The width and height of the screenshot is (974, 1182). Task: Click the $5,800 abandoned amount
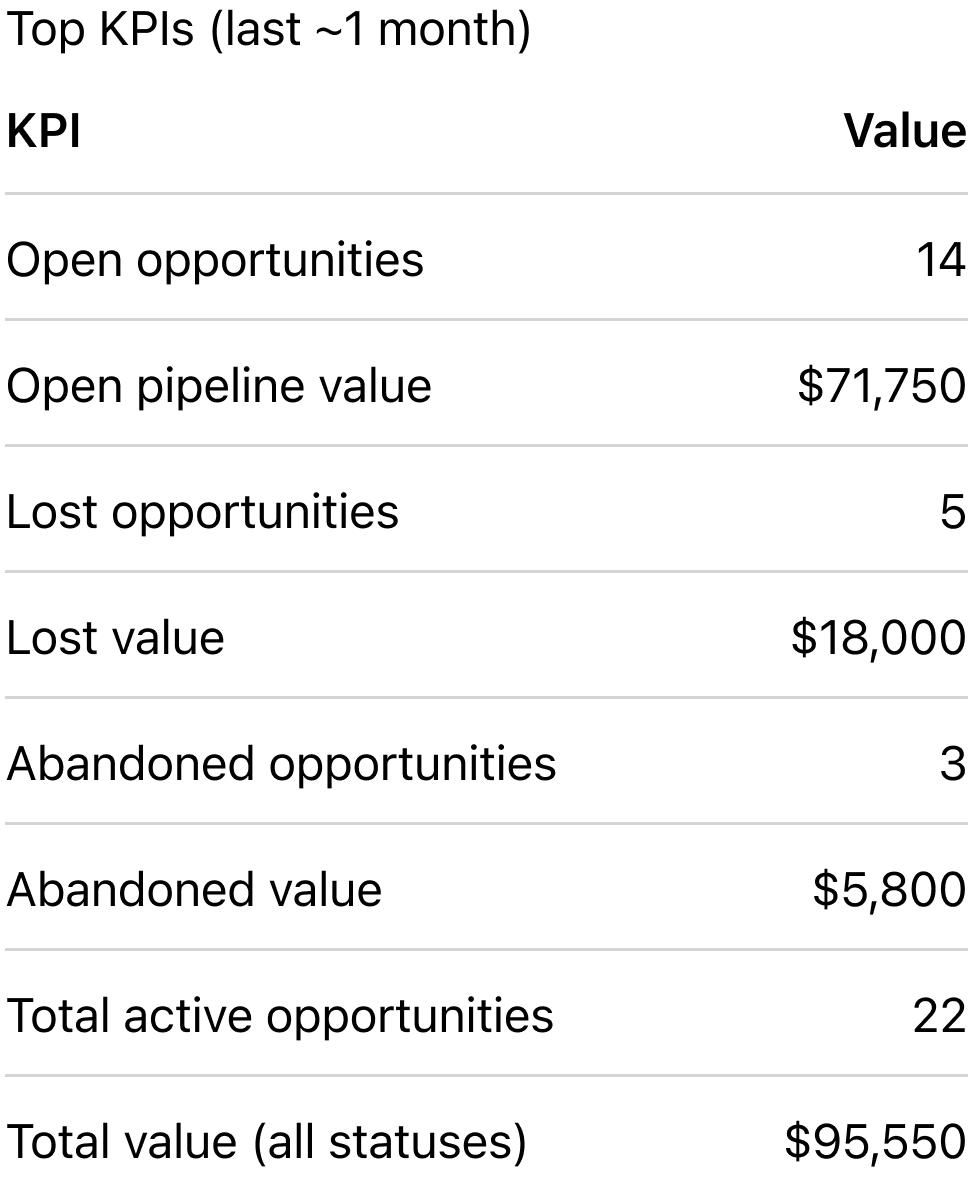(889, 890)
